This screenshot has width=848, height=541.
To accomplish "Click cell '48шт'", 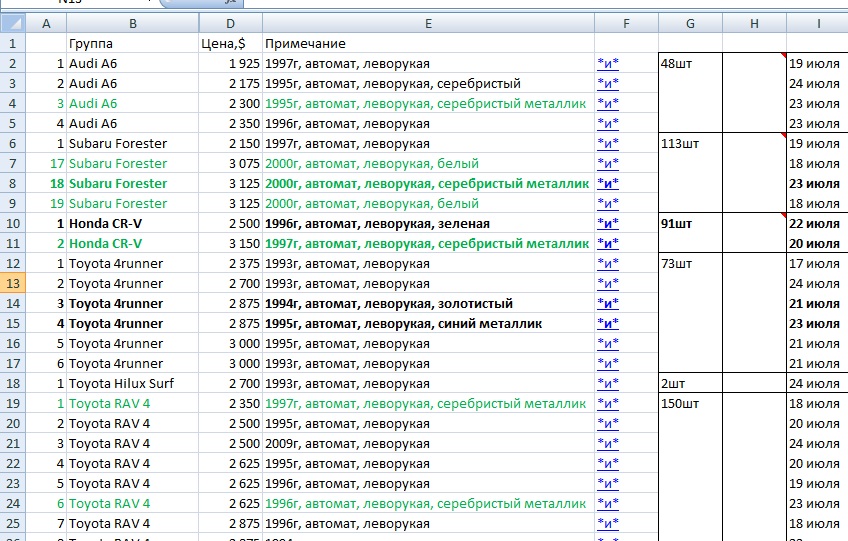I will pyautogui.click(x=691, y=63).
